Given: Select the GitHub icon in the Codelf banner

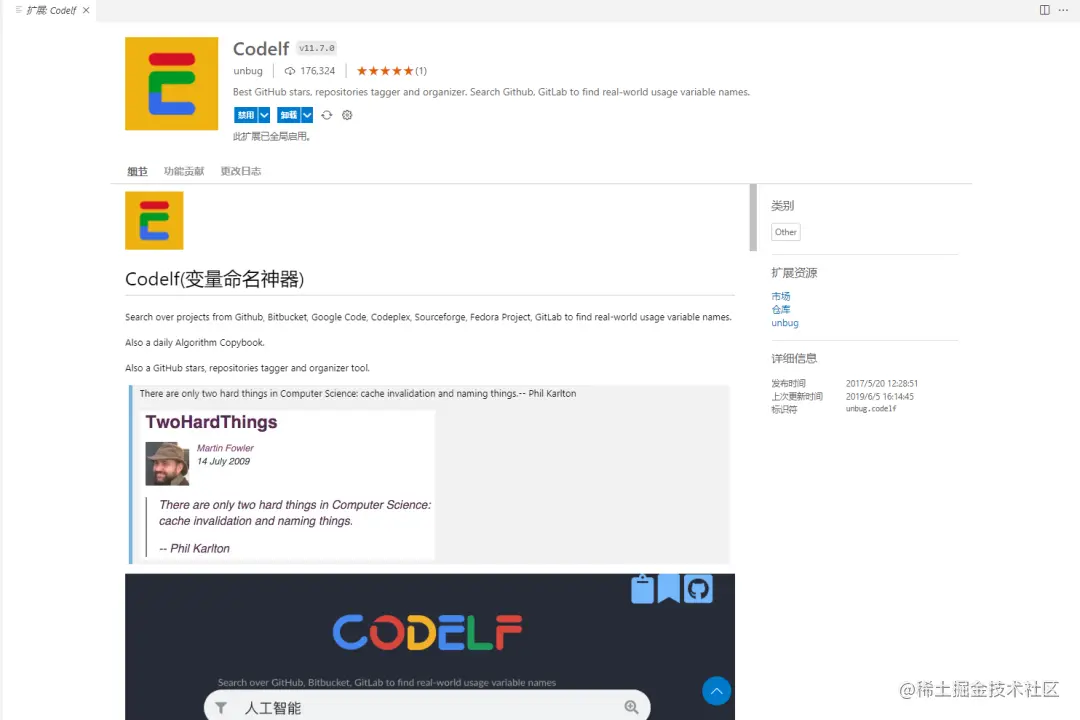Looking at the screenshot, I should pos(697,589).
